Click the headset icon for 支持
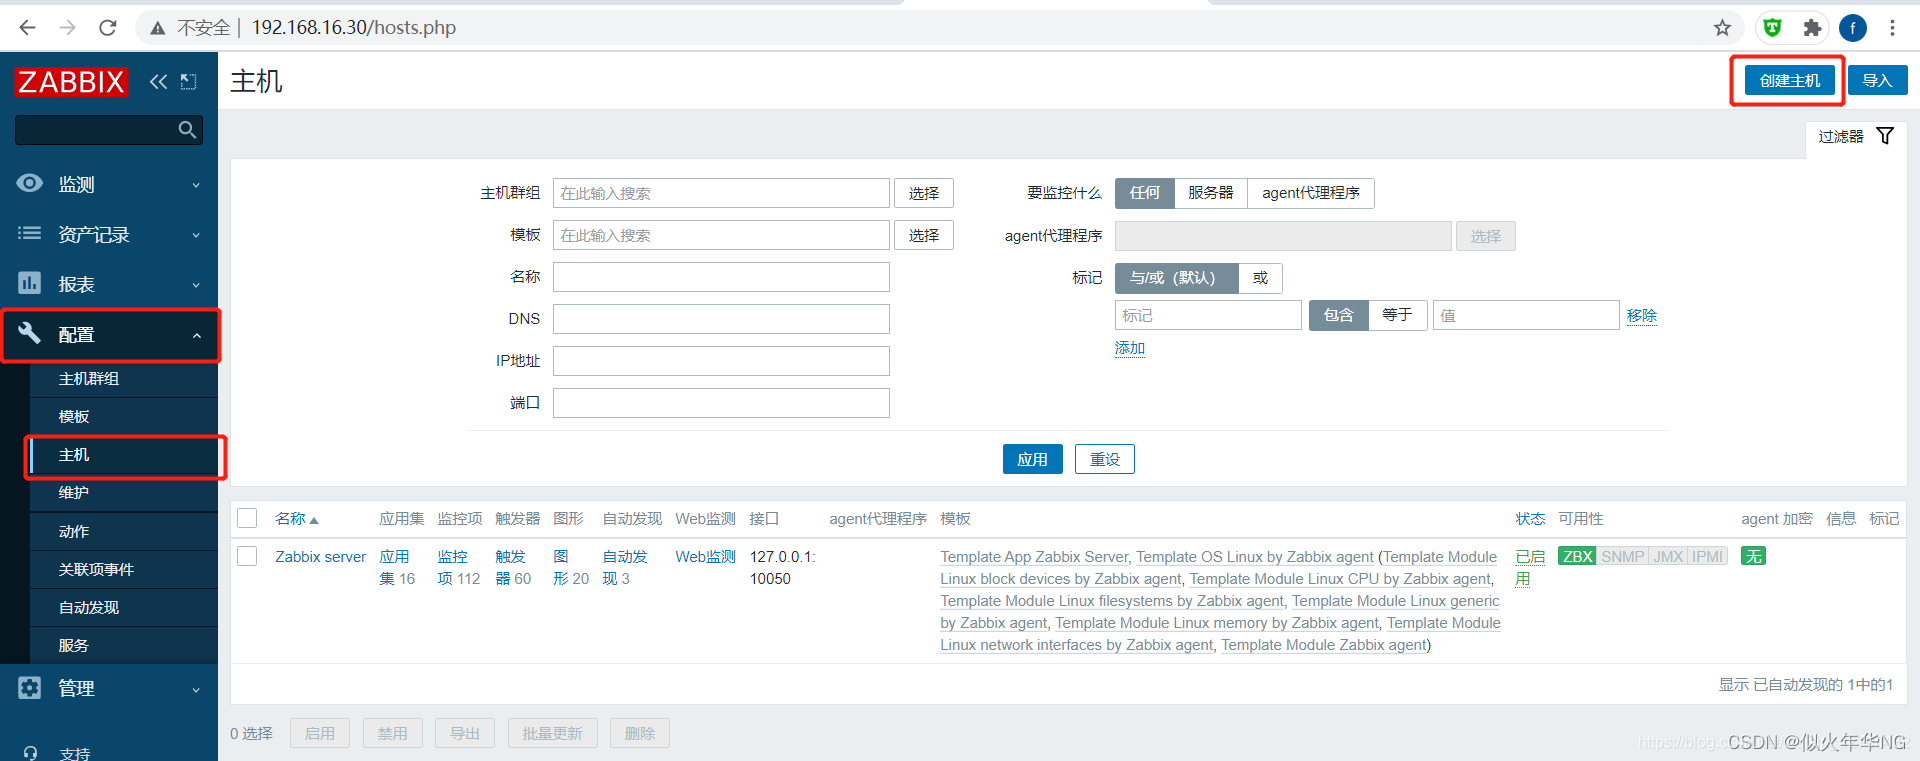 pyautogui.click(x=30, y=753)
